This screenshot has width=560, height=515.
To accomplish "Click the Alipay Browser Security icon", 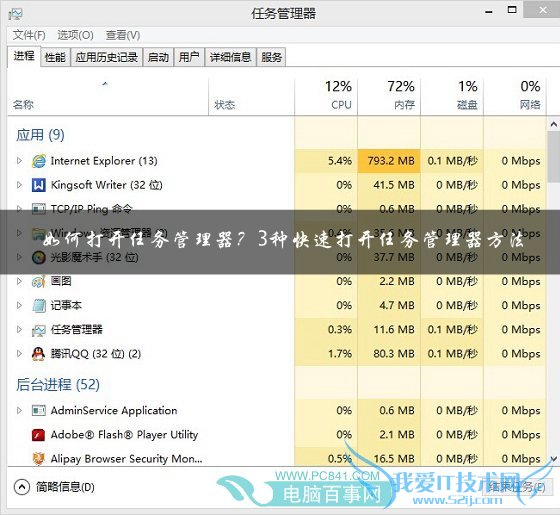I will pyautogui.click(x=39, y=459).
